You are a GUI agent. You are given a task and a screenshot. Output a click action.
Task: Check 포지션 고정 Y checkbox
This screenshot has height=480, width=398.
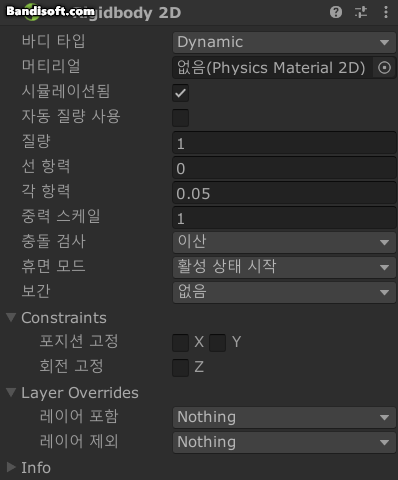click(x=217, y=343)
